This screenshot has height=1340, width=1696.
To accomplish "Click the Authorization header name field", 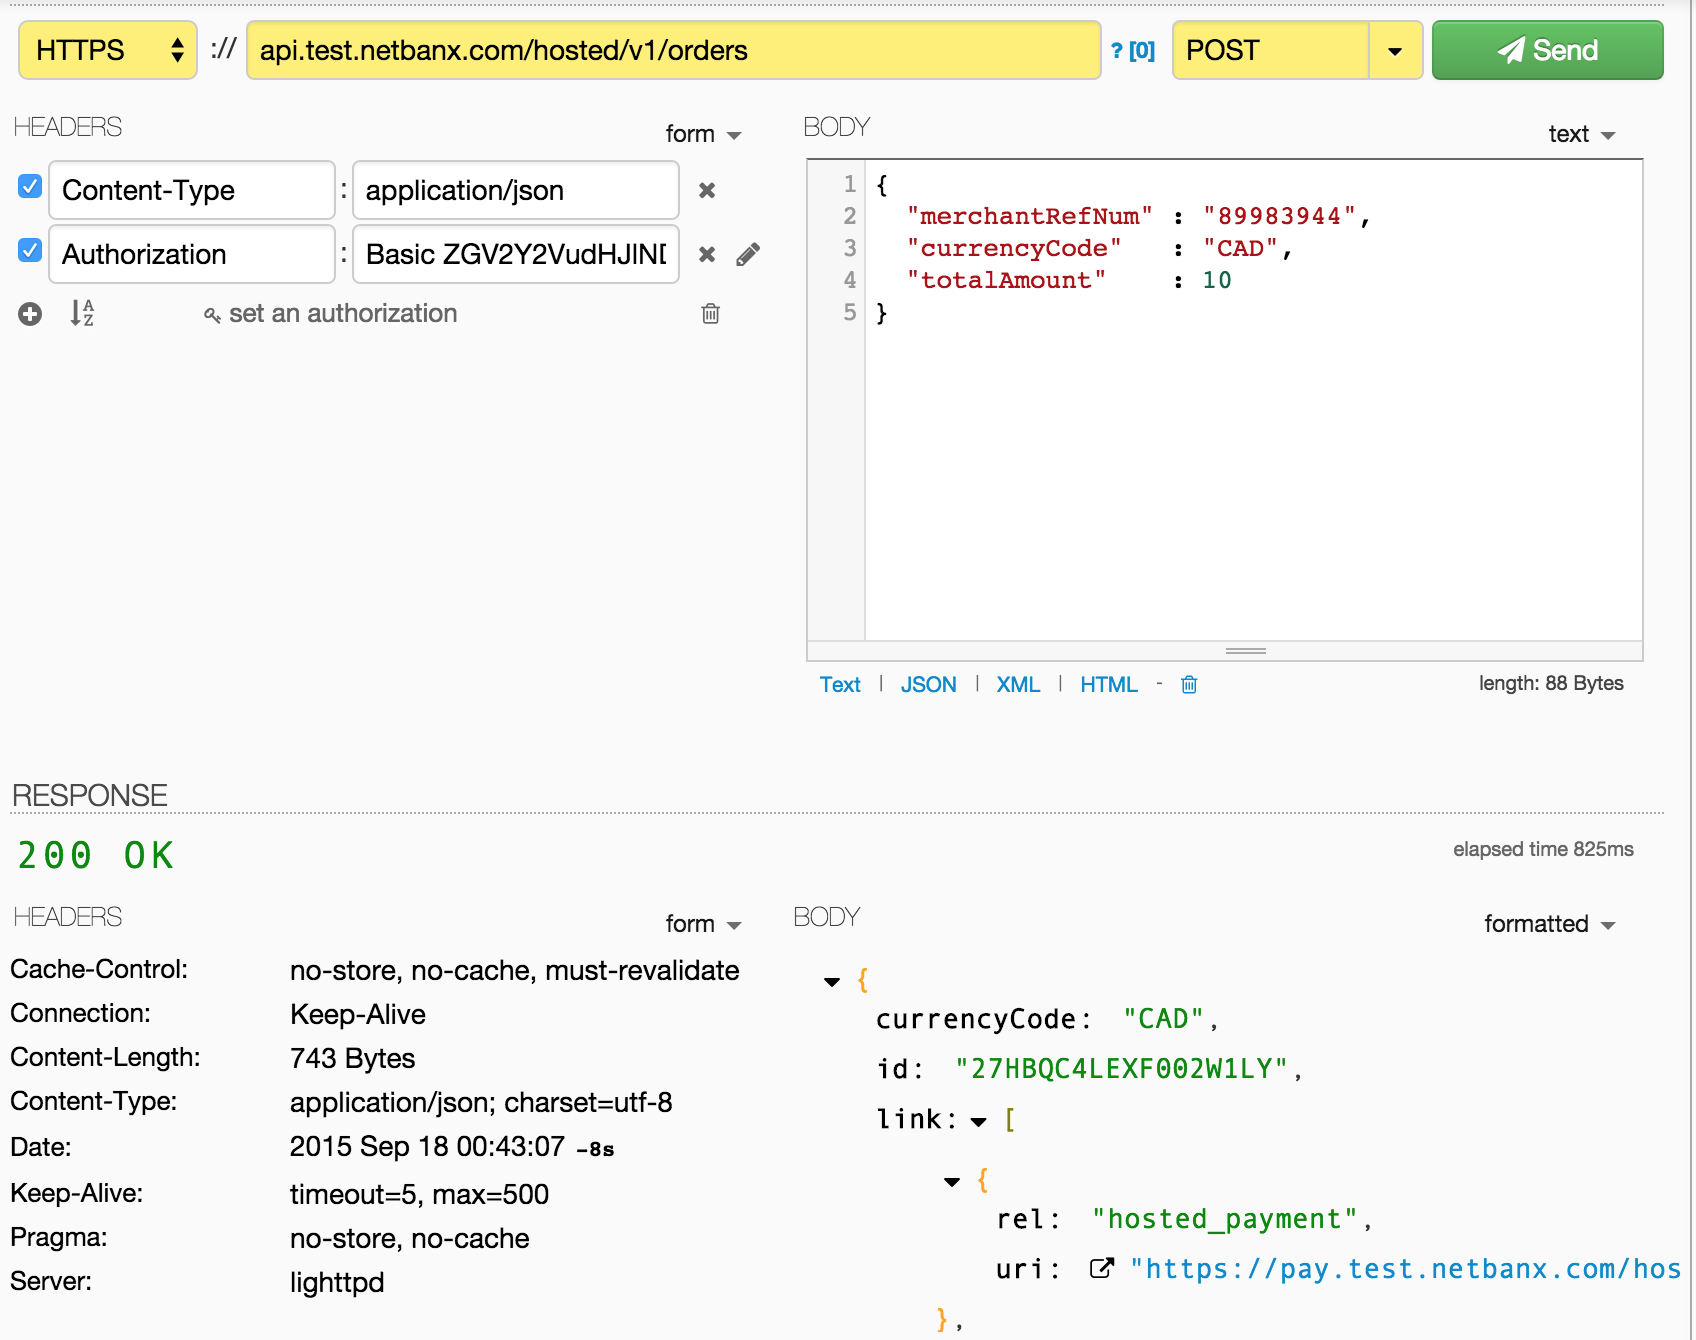I will 191,254.
